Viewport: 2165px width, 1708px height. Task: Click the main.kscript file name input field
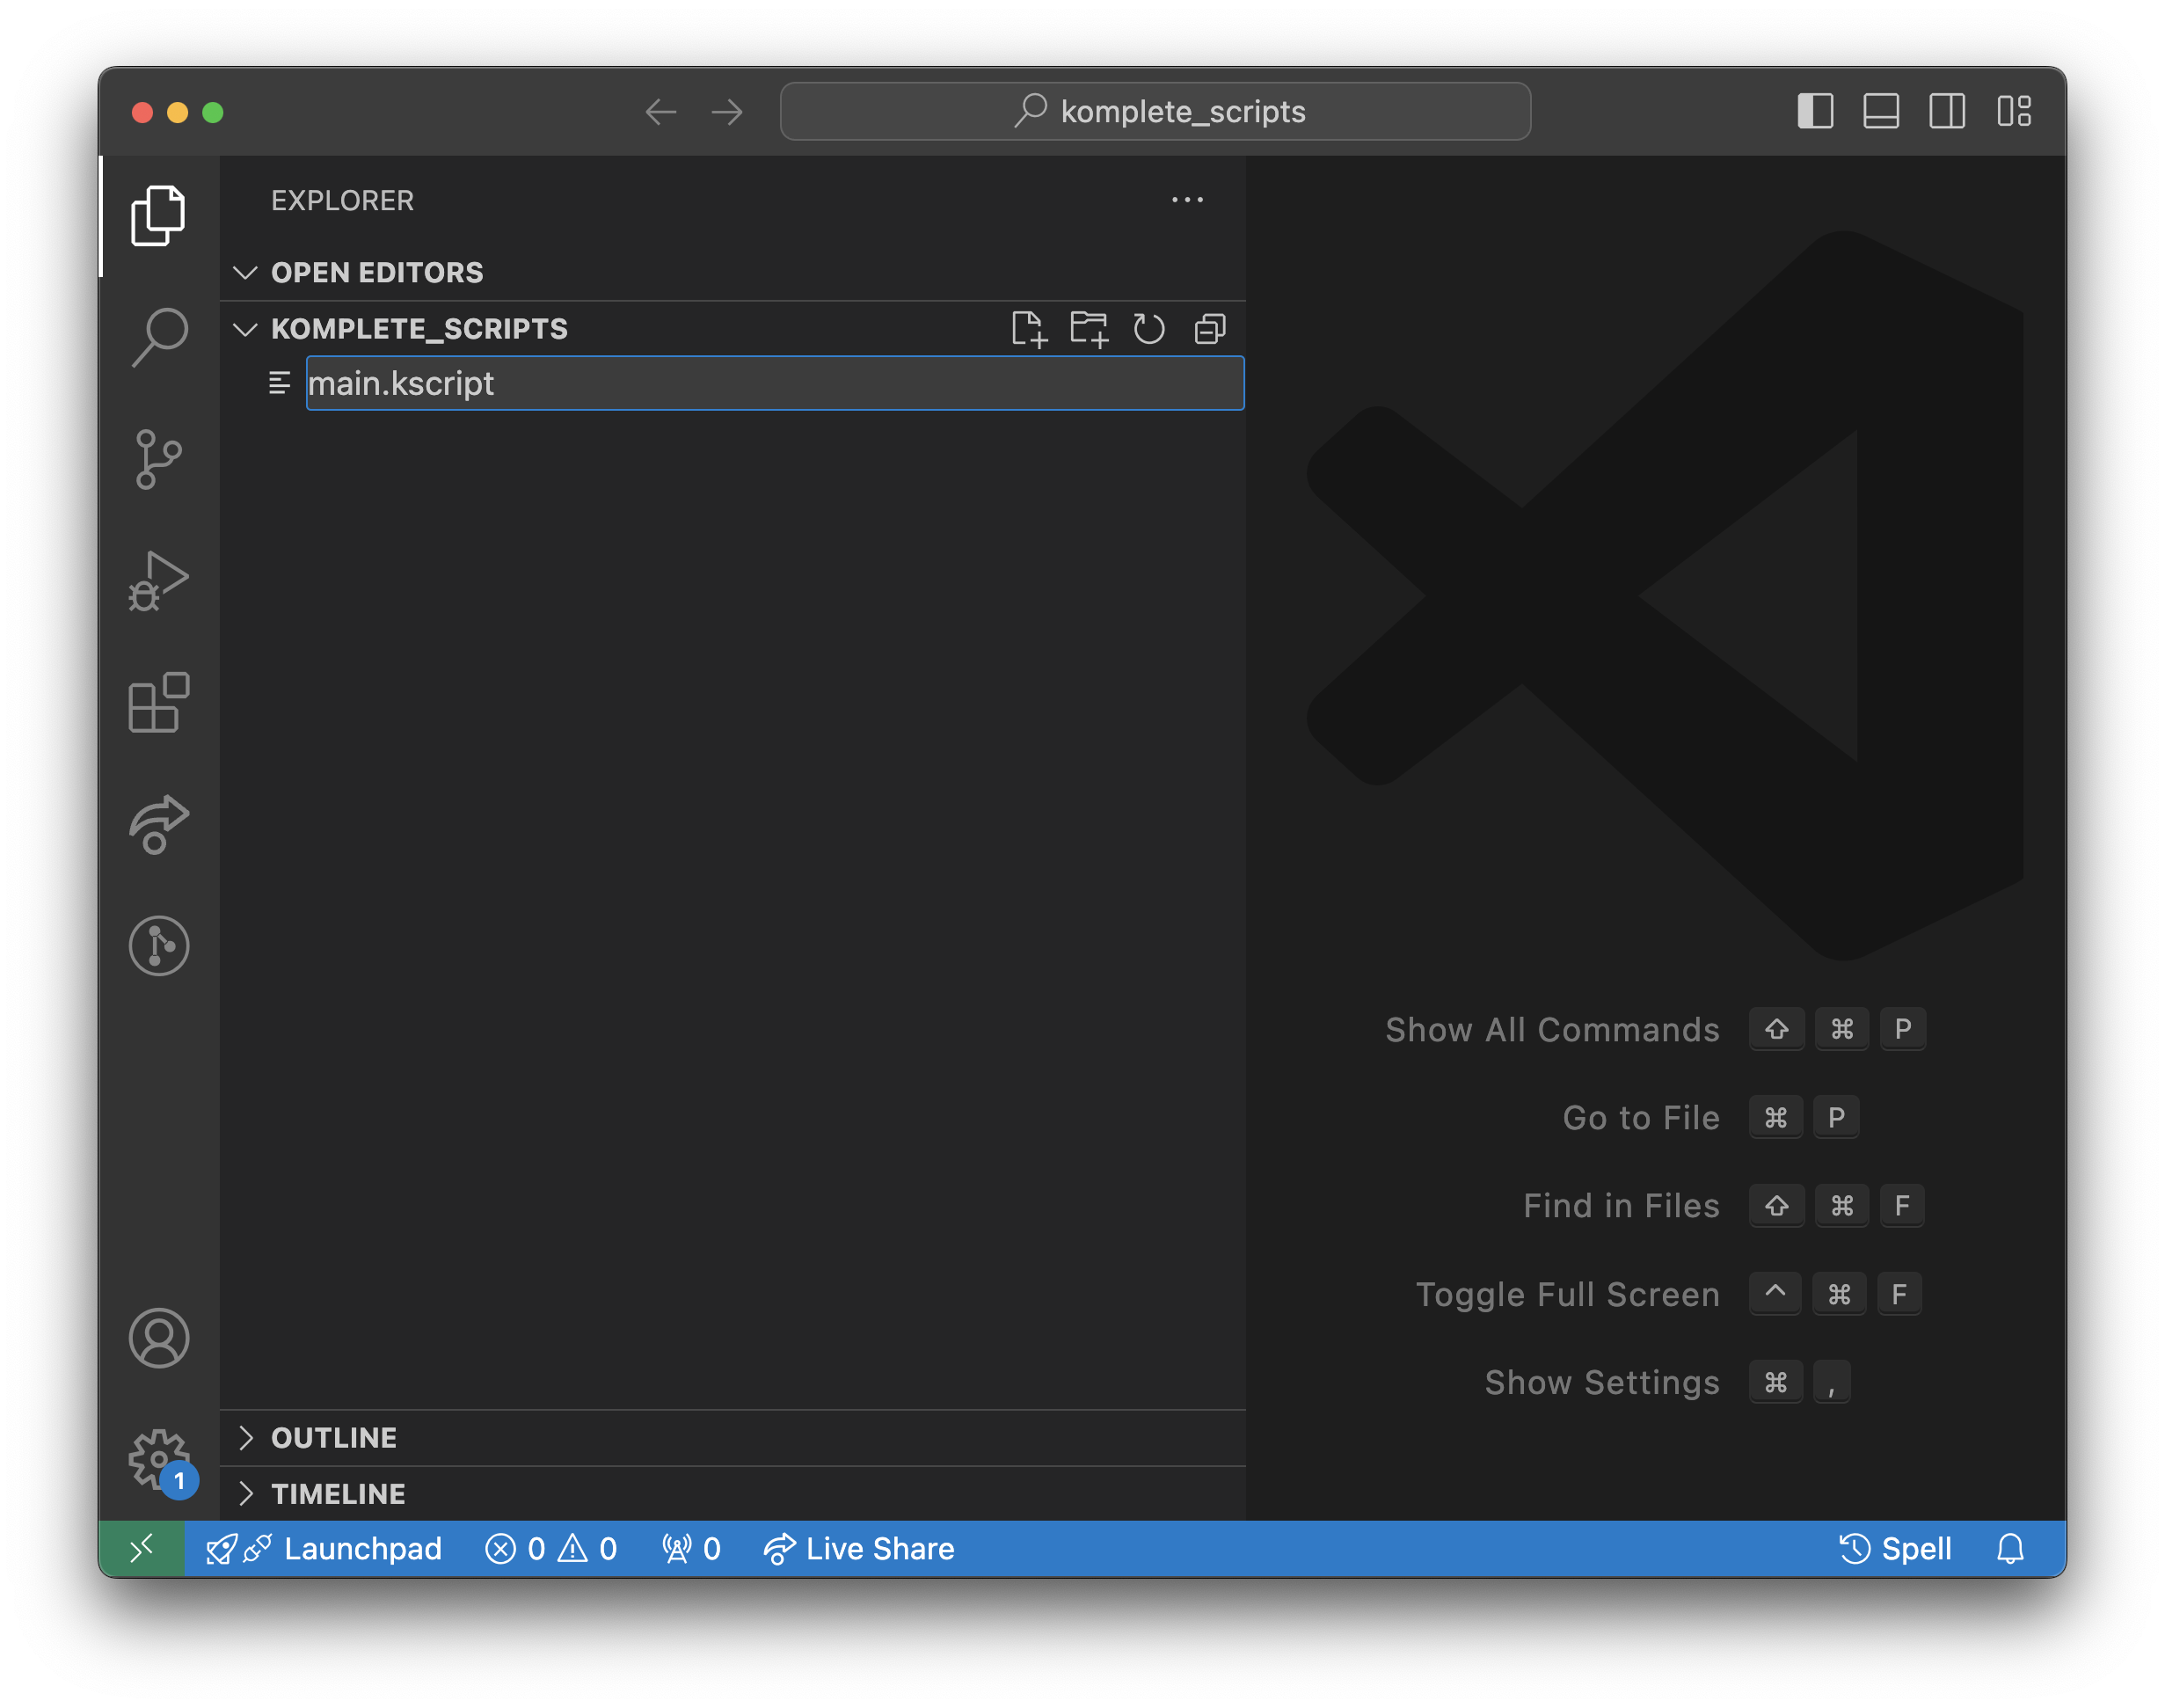pyautogui.click(x=775, y=383)
